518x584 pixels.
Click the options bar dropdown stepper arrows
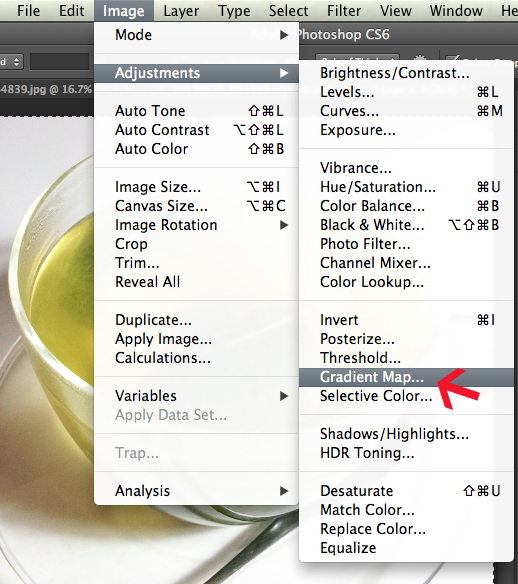click(16, 61)
